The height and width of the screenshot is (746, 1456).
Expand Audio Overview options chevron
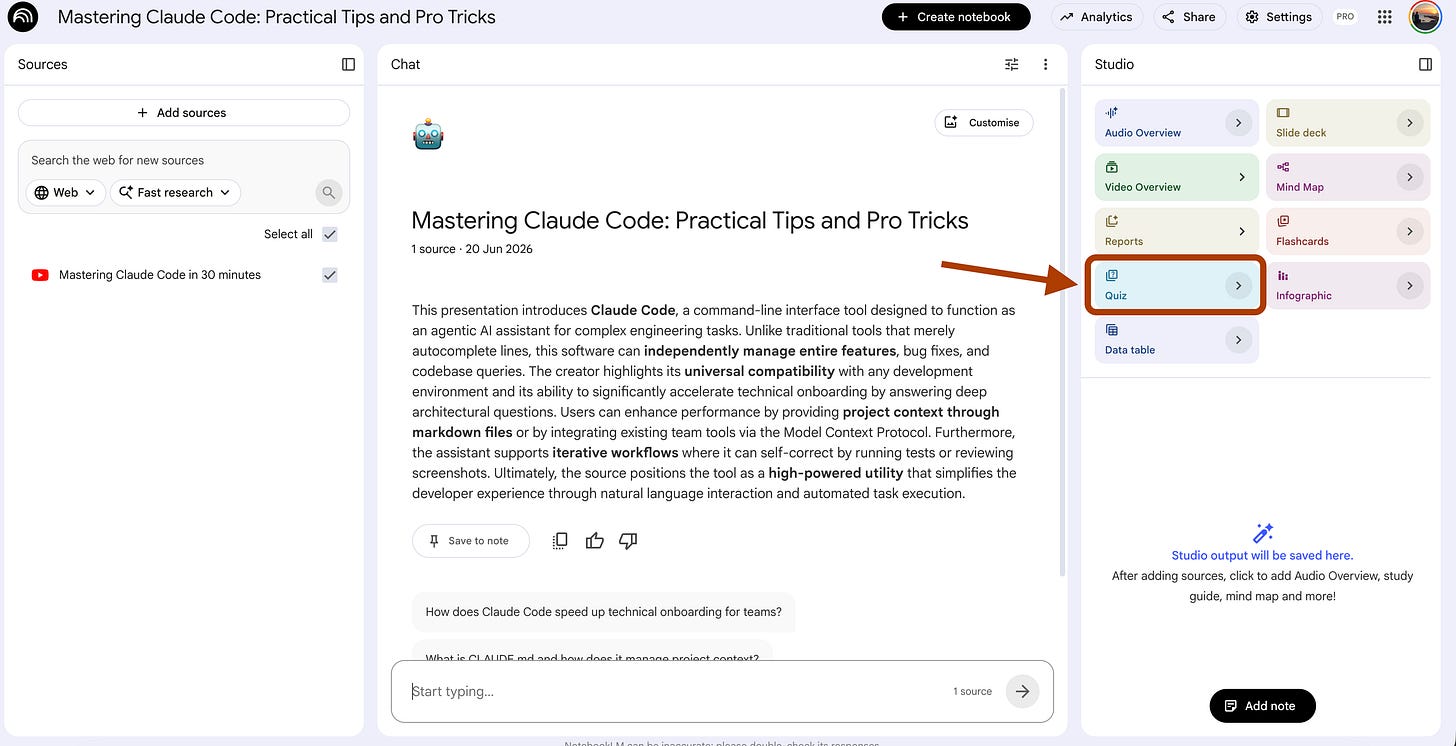[1238, 123]
